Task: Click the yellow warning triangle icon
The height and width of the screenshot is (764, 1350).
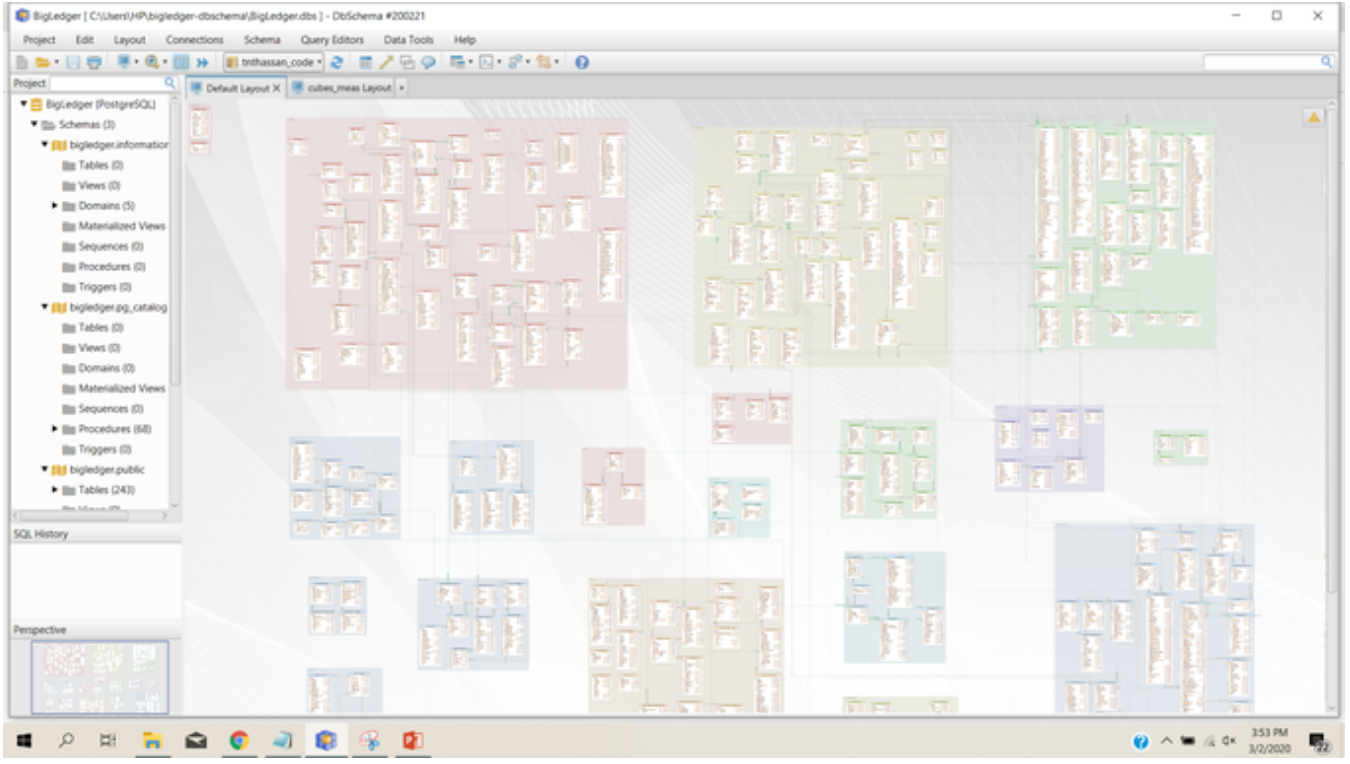Action: 1314,117
